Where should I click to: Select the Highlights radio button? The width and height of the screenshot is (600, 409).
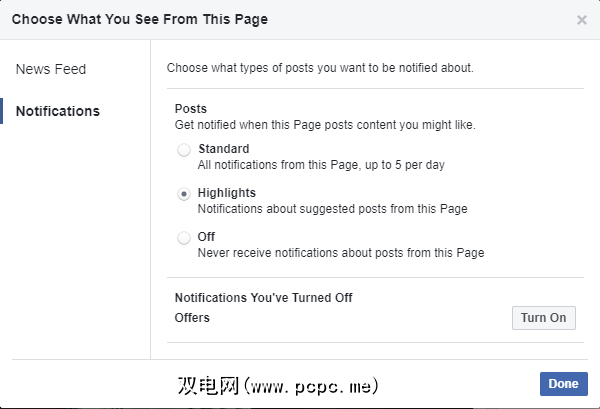pyautogui.click(x=184, y=194)
